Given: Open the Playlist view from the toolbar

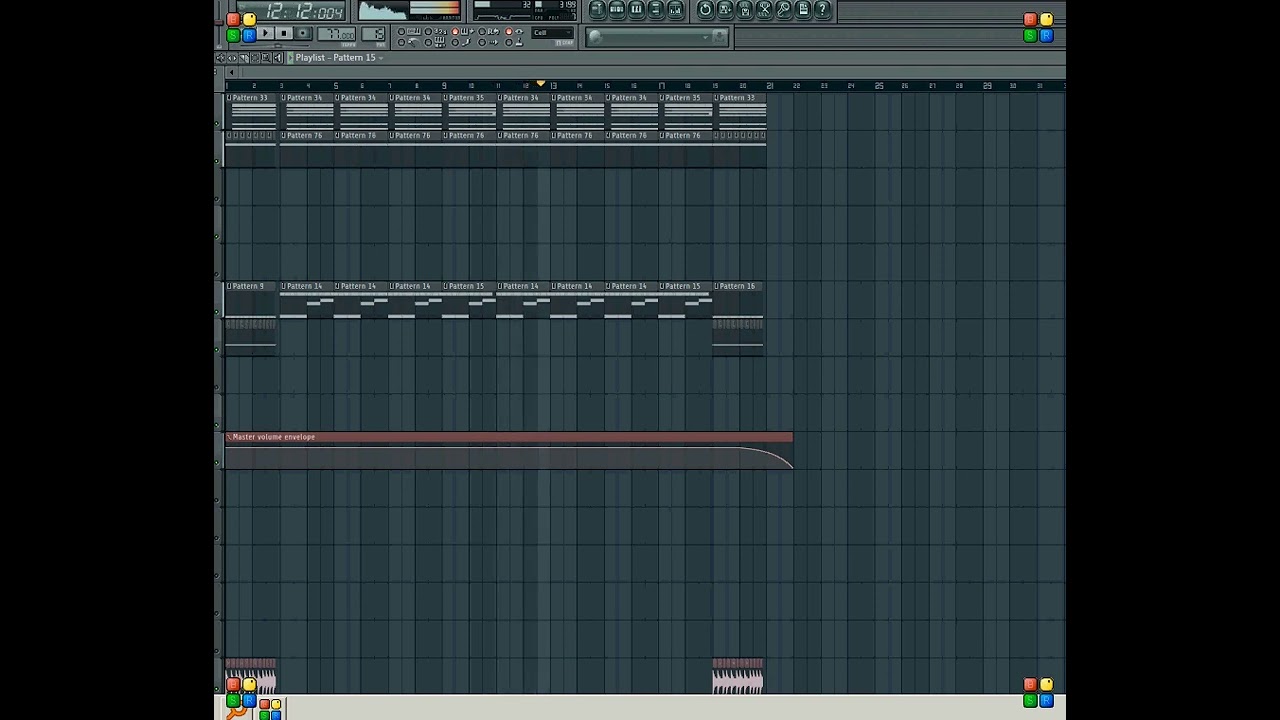Looking at the screenshot, I should (x=598, y=10).
